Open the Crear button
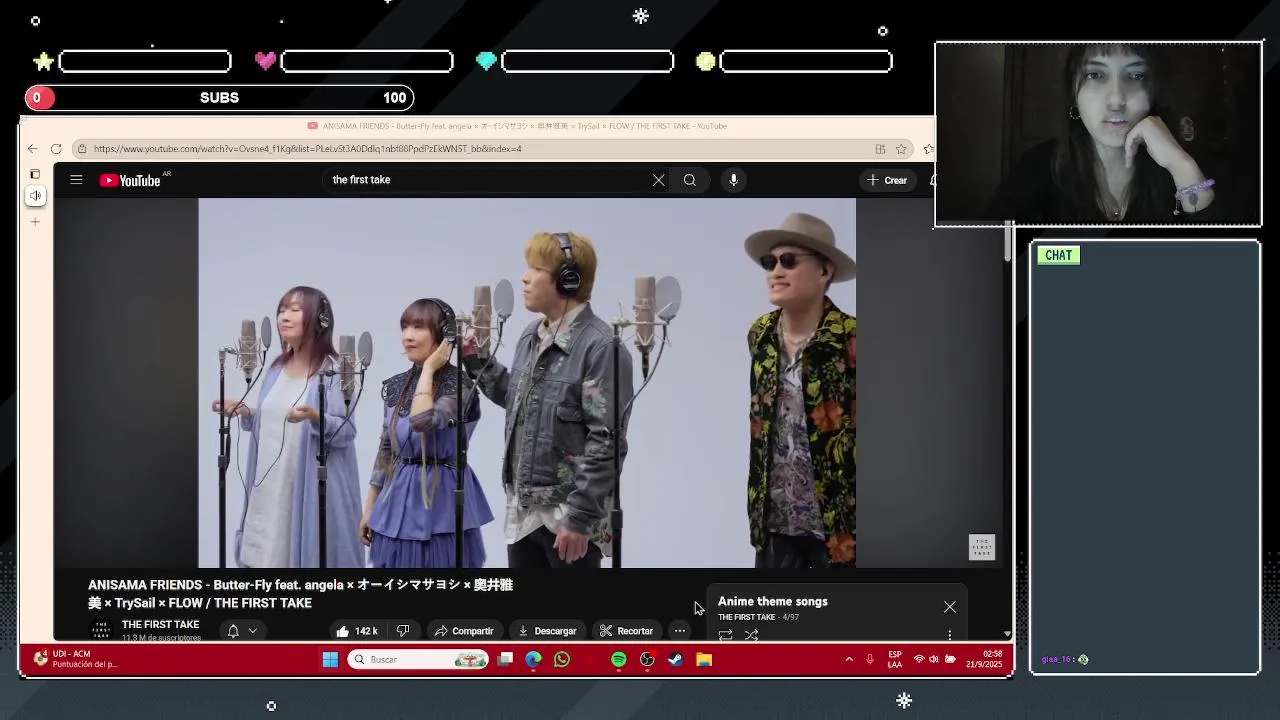The width and height of the screenshot is (1280, 720). (x=887, y=180)
